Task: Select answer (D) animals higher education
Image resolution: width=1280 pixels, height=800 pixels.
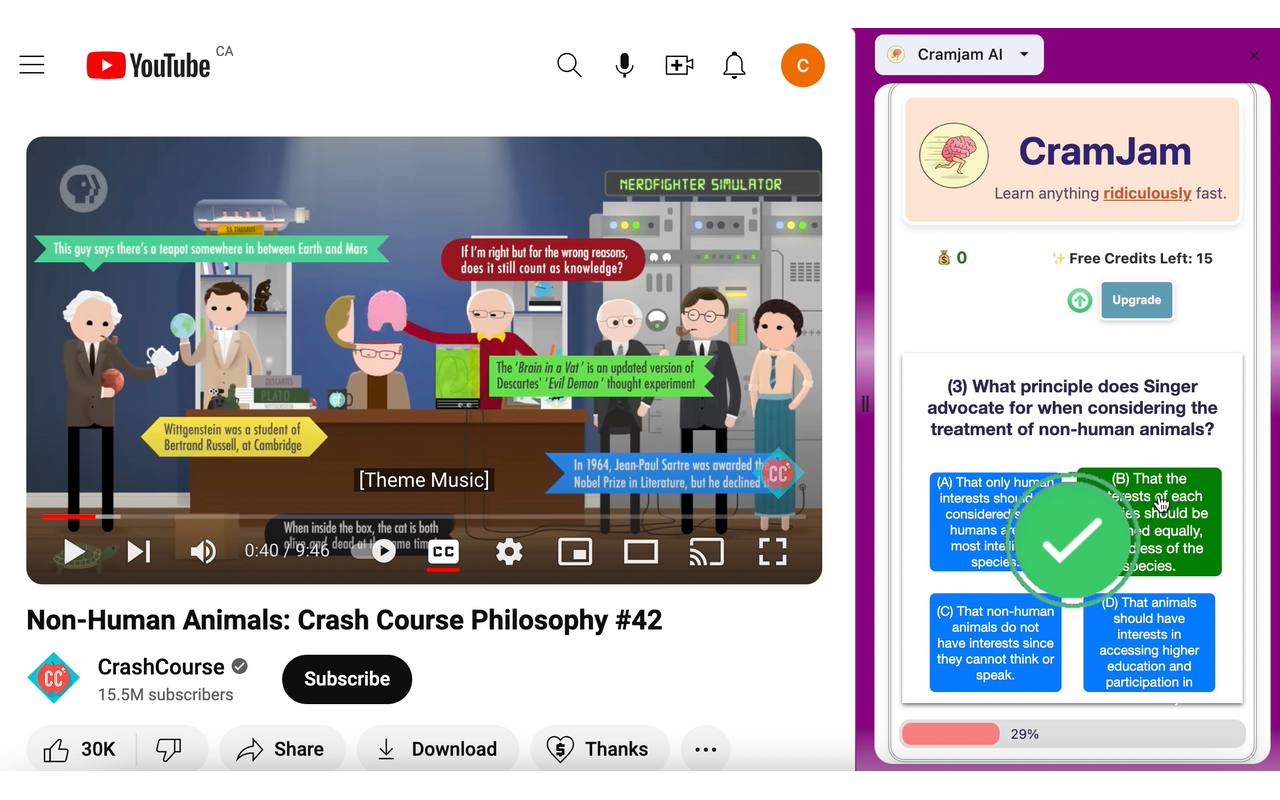Action: 1149,643
